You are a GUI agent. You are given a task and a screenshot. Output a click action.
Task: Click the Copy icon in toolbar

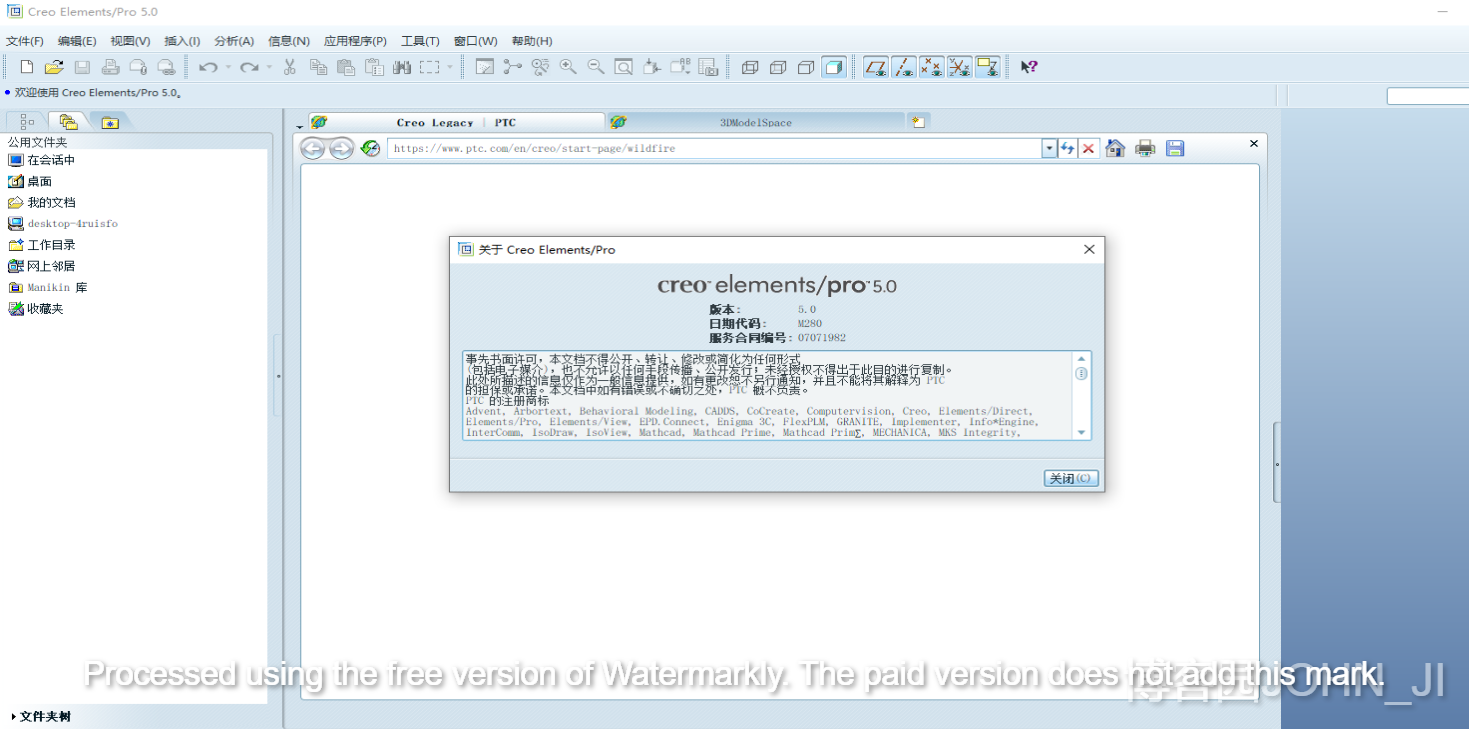[x=318, y=67]
